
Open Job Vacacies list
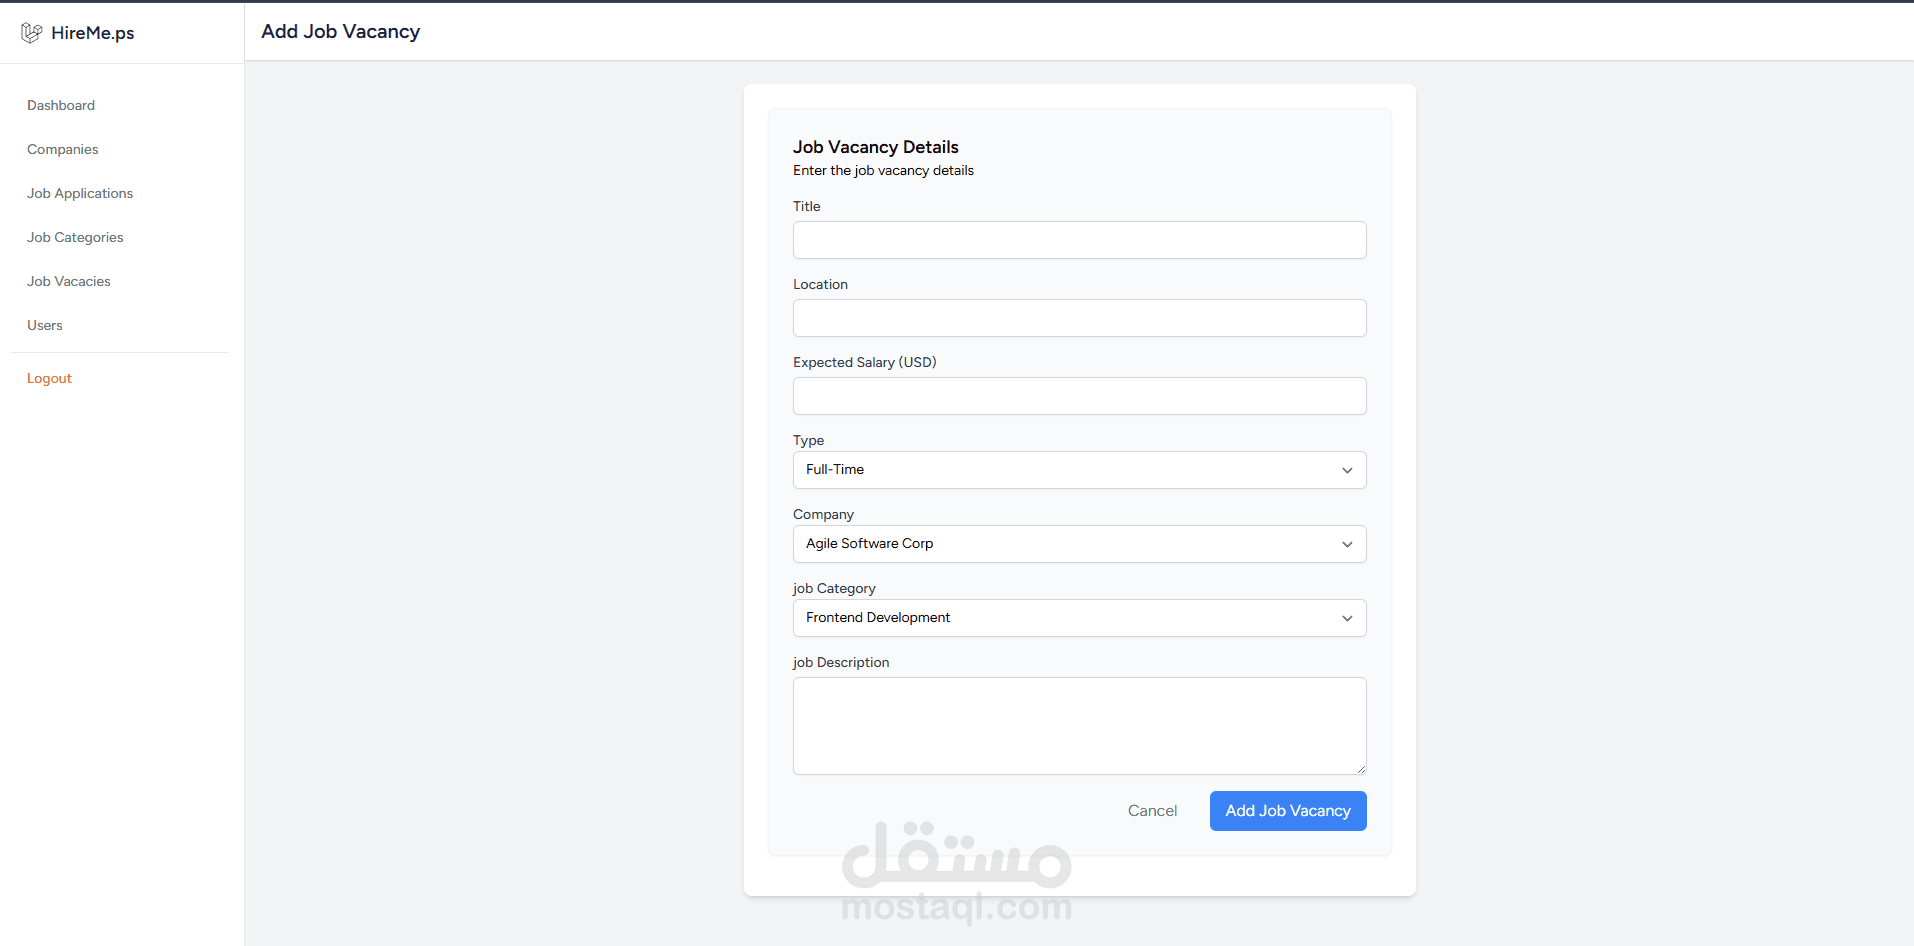(69, 281)
